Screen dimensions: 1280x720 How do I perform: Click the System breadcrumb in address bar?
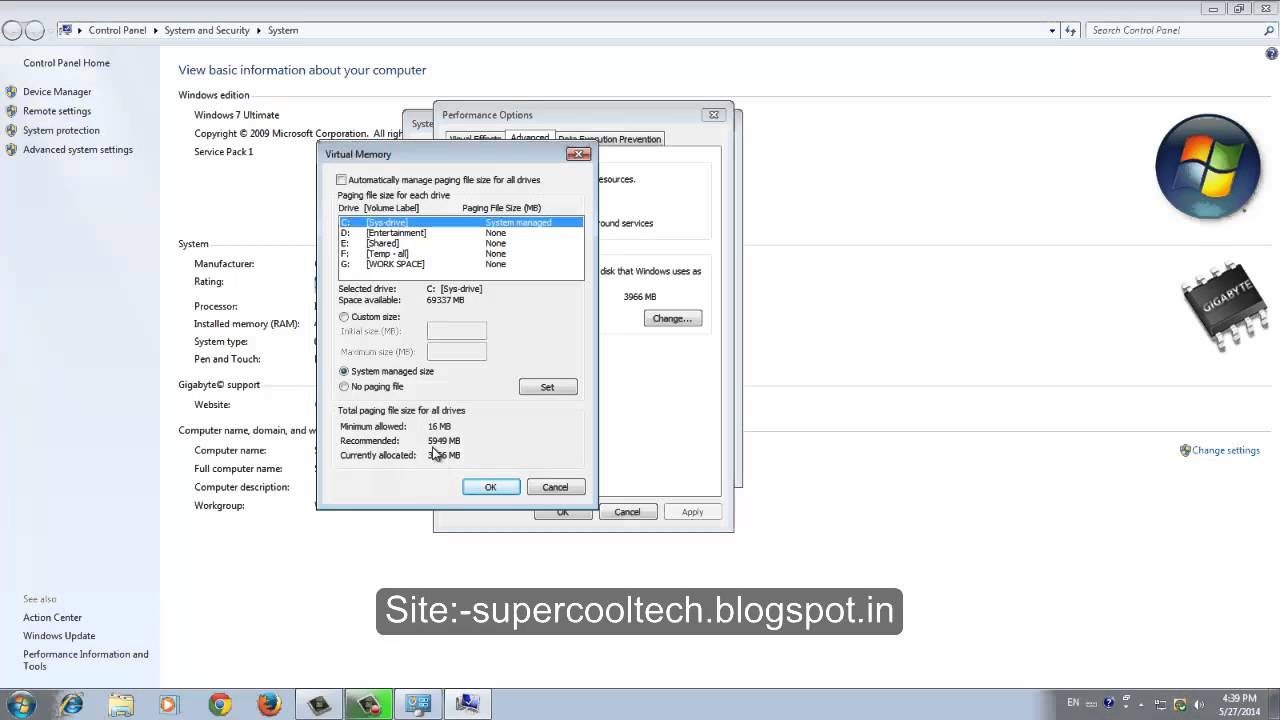tap(283, 30)
